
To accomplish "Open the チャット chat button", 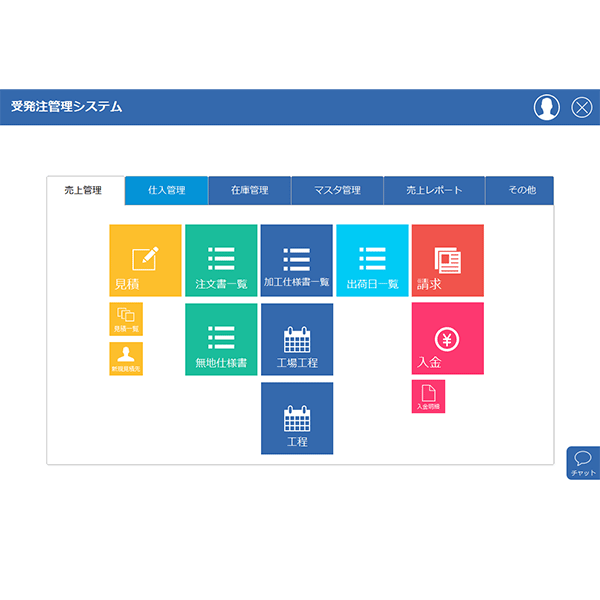I will point(583,463).
